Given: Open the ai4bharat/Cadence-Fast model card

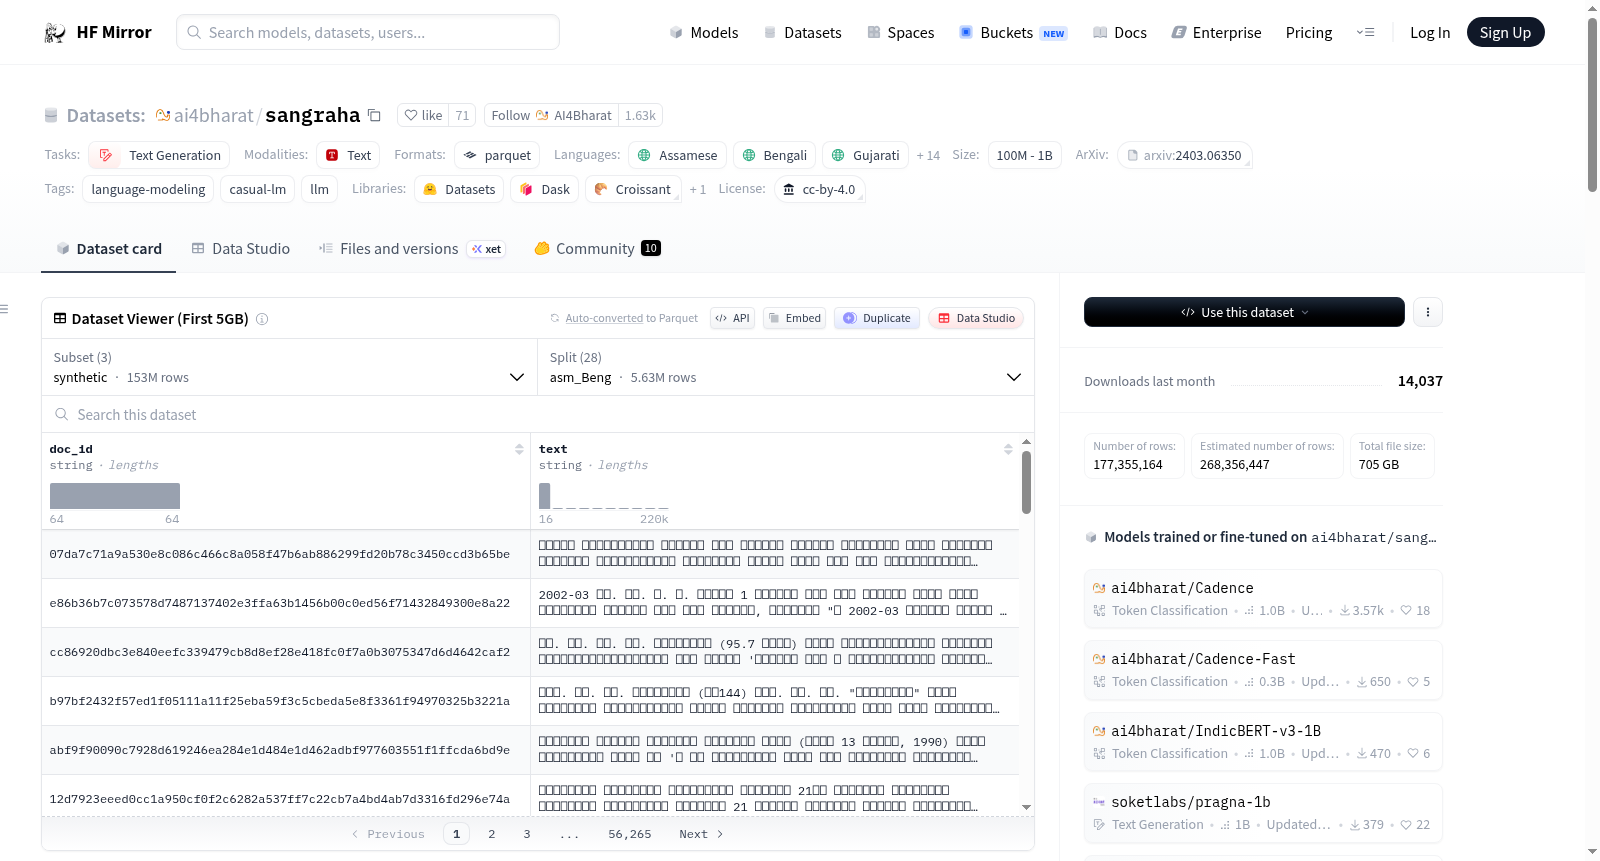Looking at the screenshot, I should click(1263, 670).
